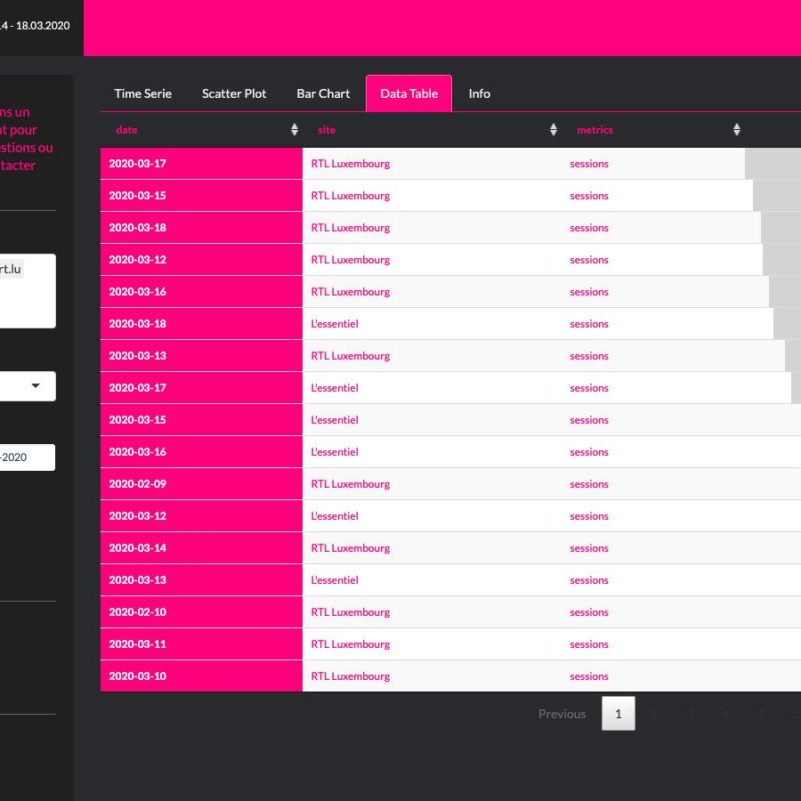Click the date column header label

(x=127, y=130)
